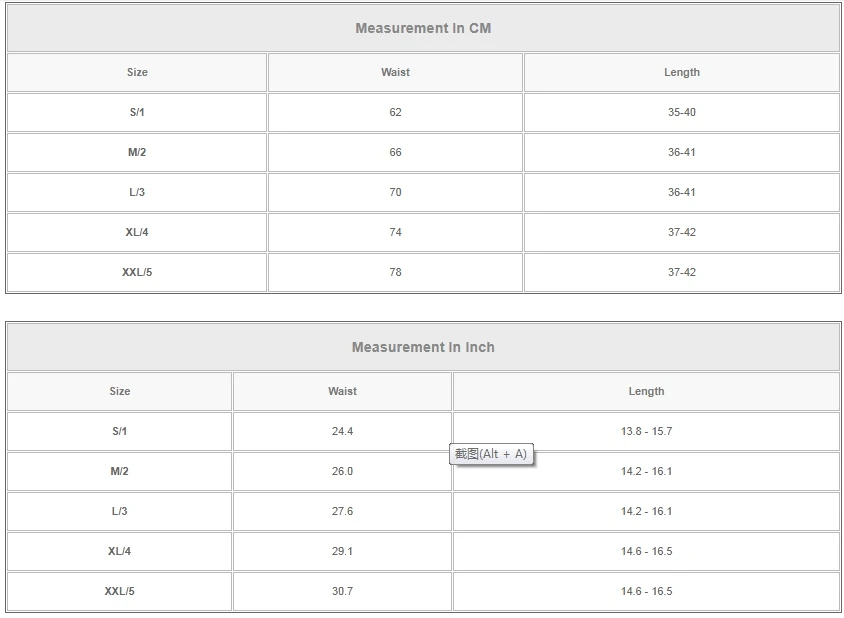Select the XL/4 size cell in the CM table
This screenshot has height=618, width=844.
[x=137, y=232]
